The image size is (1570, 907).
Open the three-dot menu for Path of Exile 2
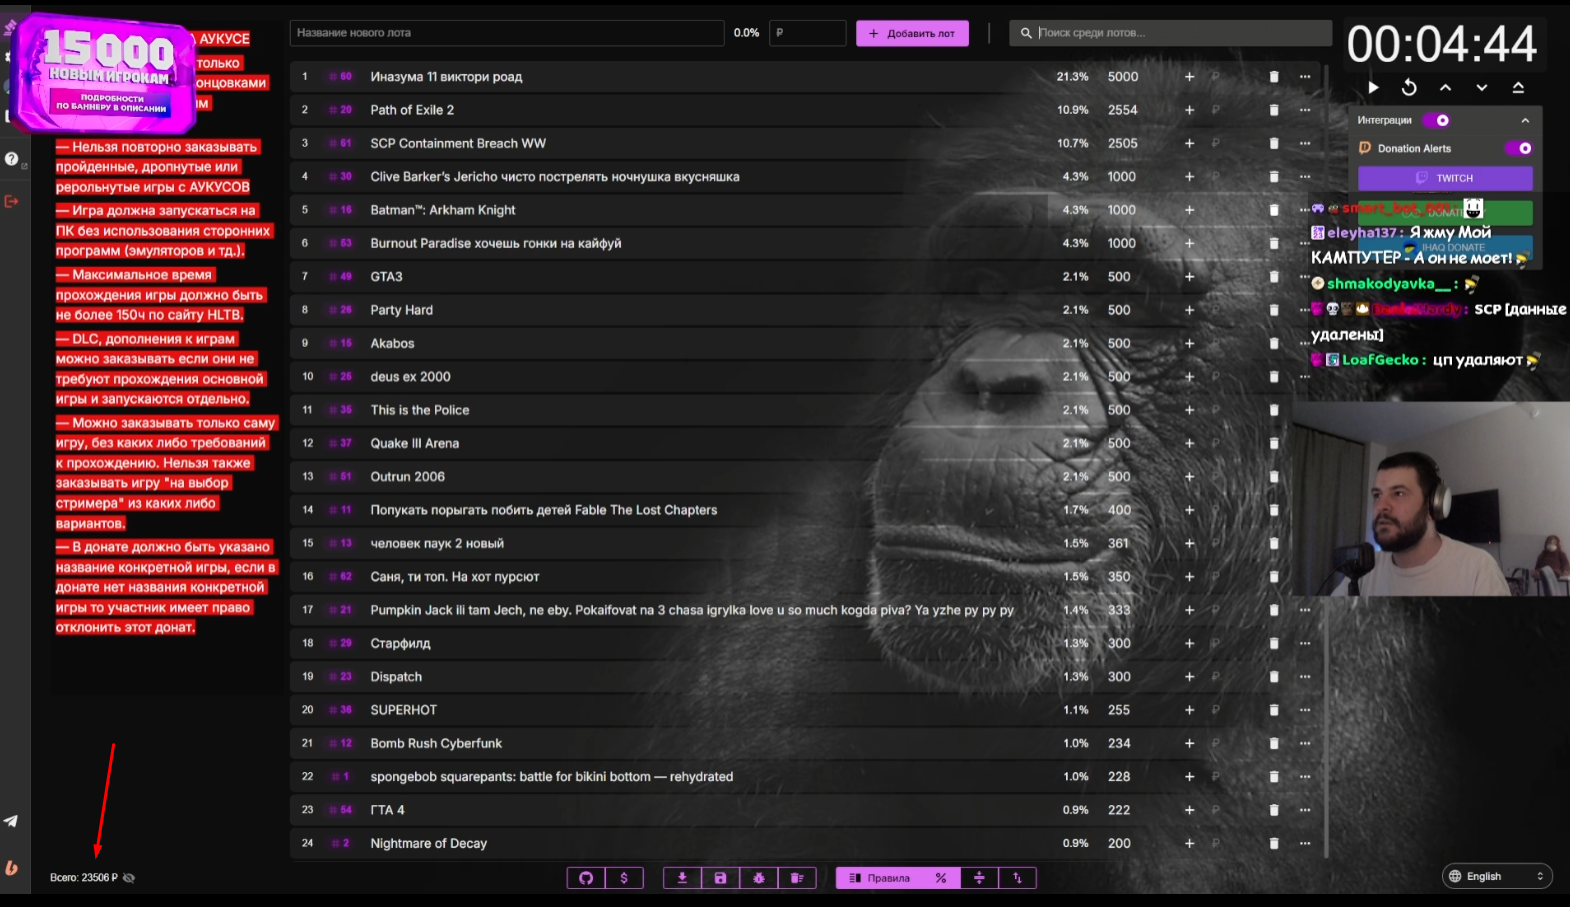coord(1305,110)
